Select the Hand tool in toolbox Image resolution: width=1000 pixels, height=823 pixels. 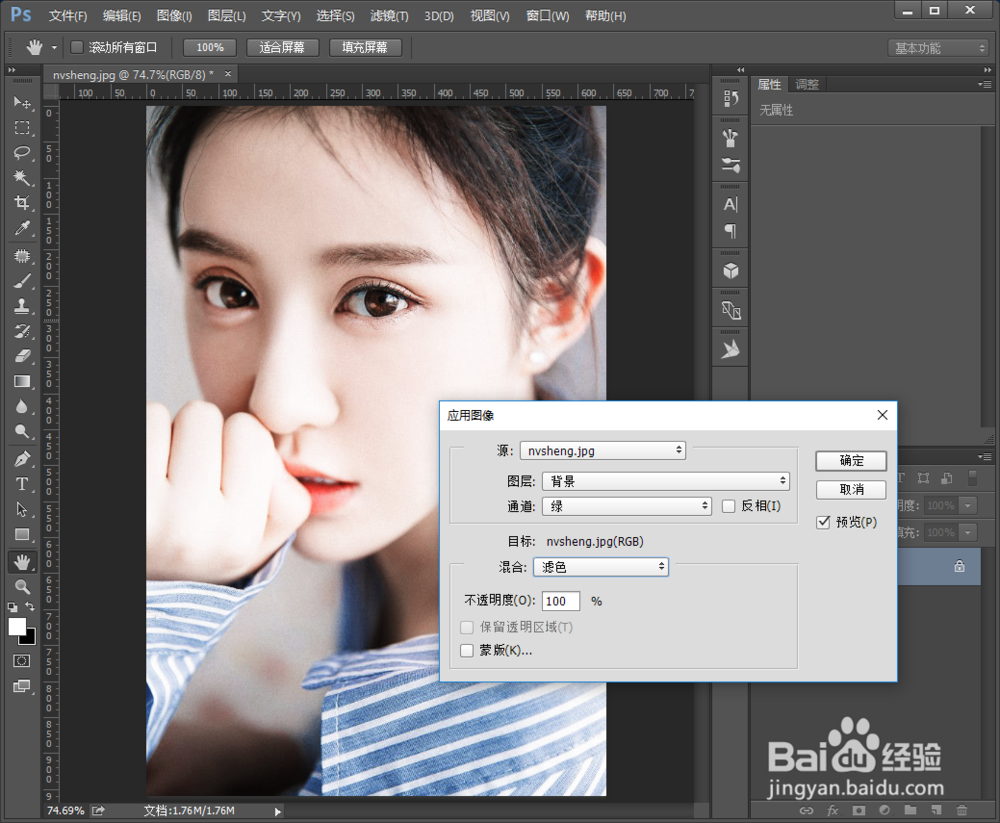tap(22, 562)
